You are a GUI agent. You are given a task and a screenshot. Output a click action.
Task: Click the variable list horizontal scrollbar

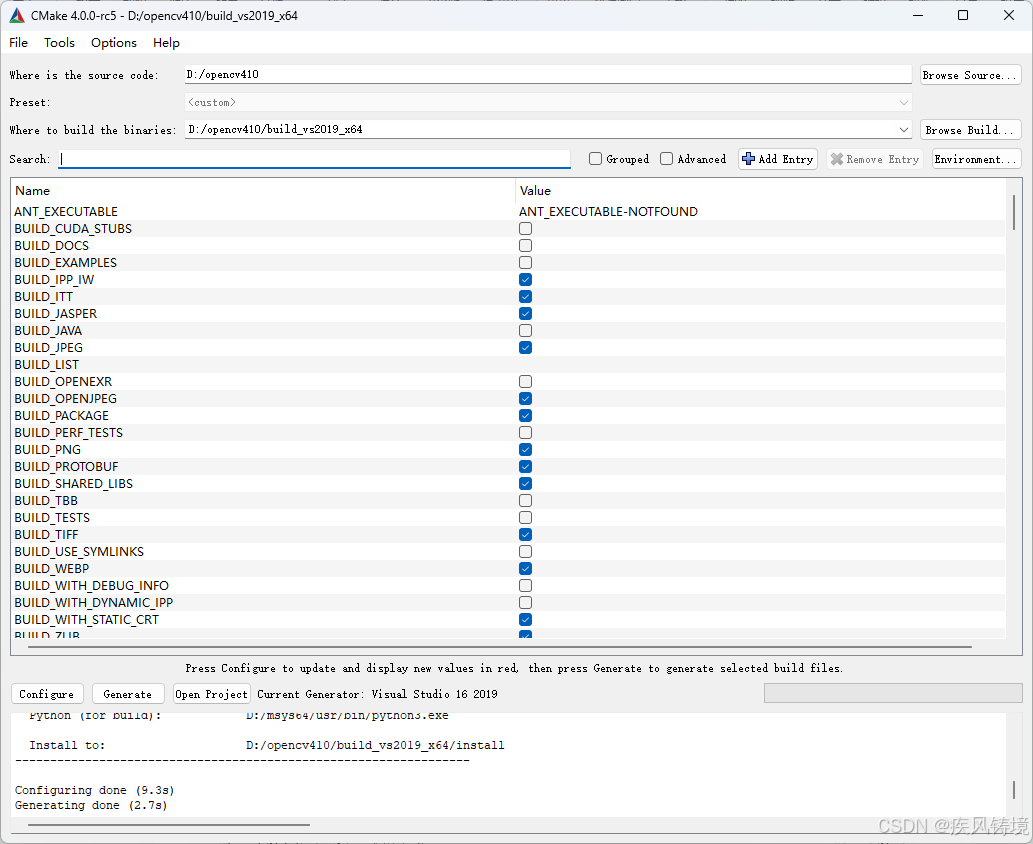pos(500,647)
